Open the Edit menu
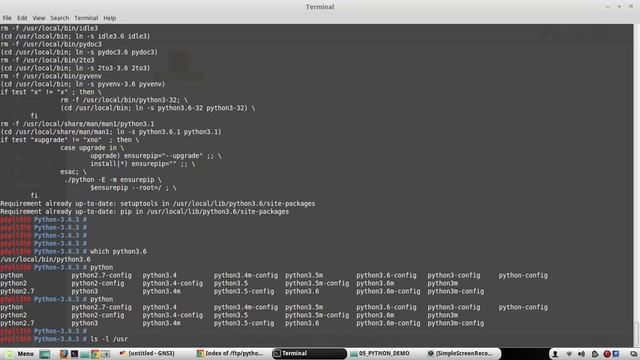 click(x=22, y=18)
